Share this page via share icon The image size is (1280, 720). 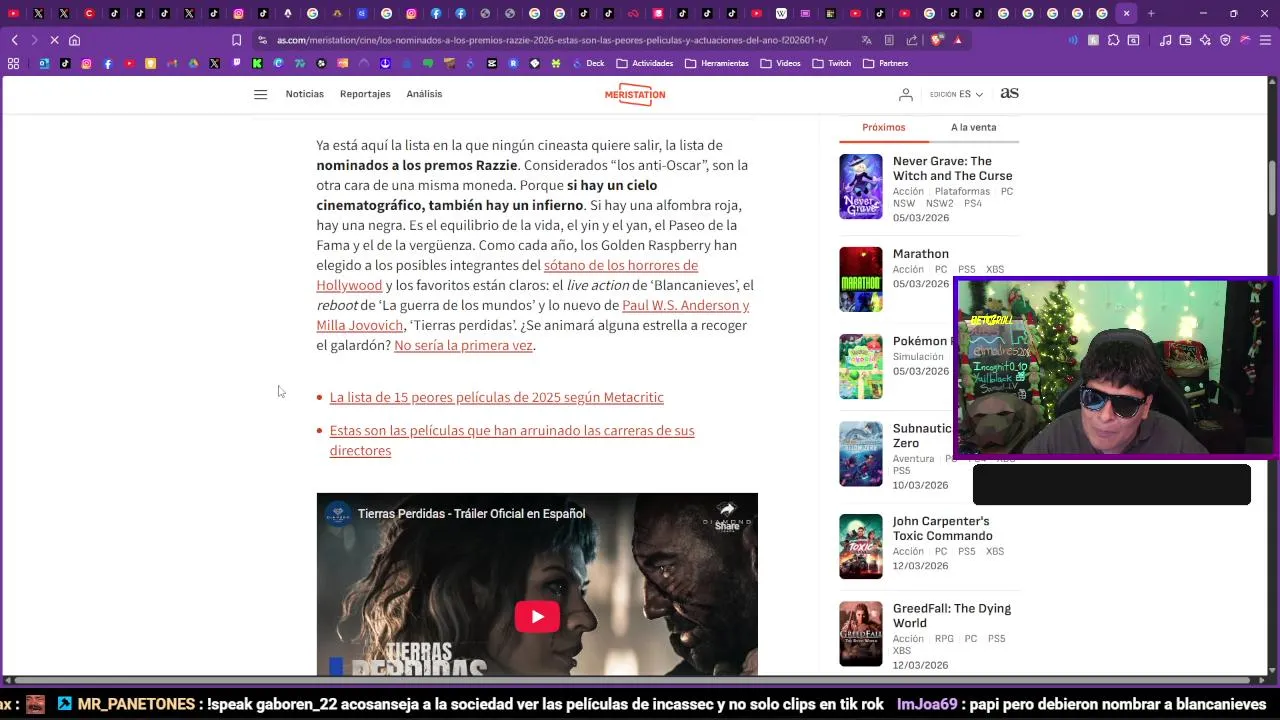(x=912, y=40)
